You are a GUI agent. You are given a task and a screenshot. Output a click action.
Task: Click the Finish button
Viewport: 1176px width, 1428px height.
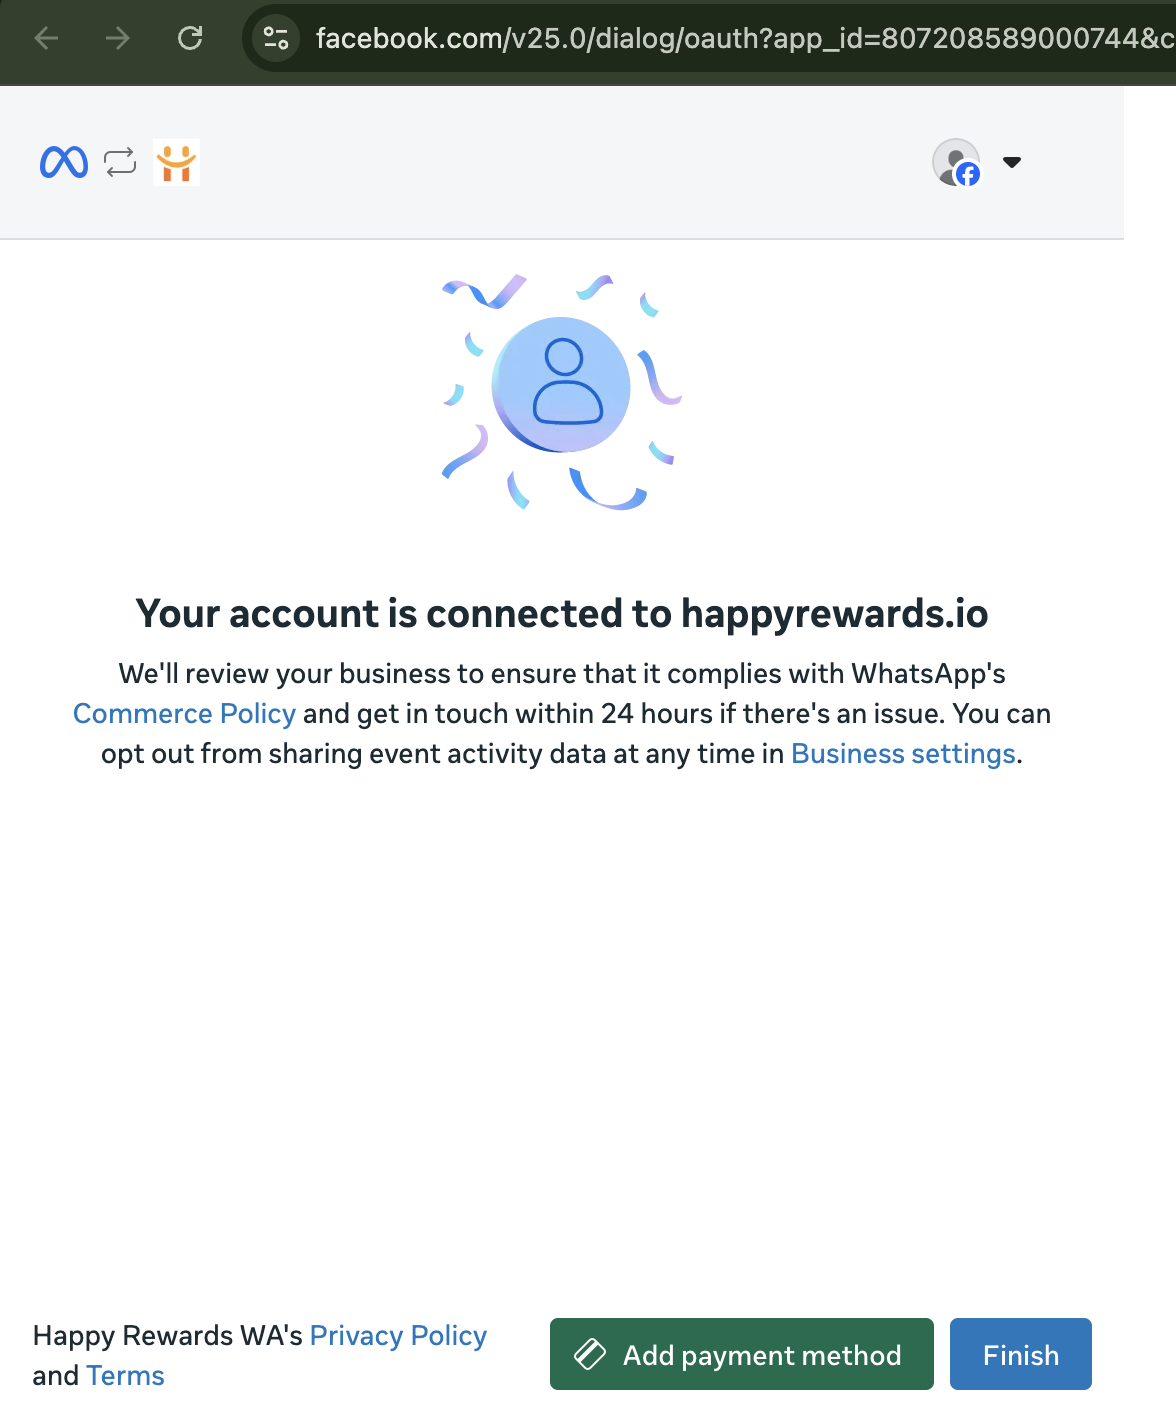pyautogui.click(x=1021, y=1354)
